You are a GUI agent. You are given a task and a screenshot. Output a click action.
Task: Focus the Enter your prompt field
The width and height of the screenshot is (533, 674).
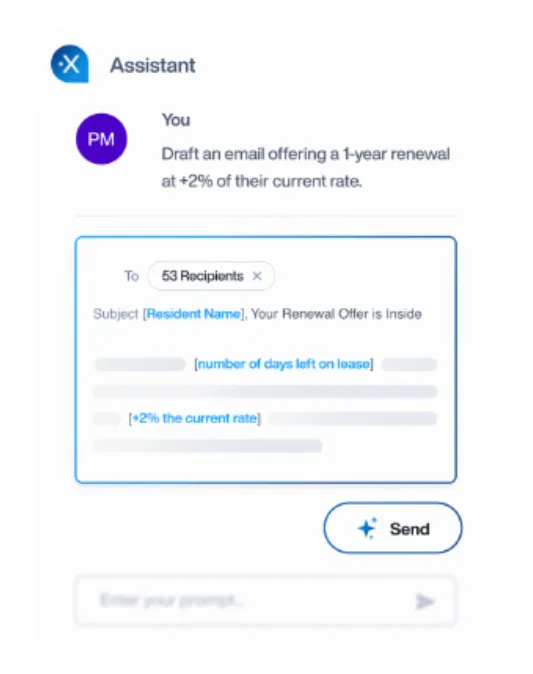pos(265,600)
